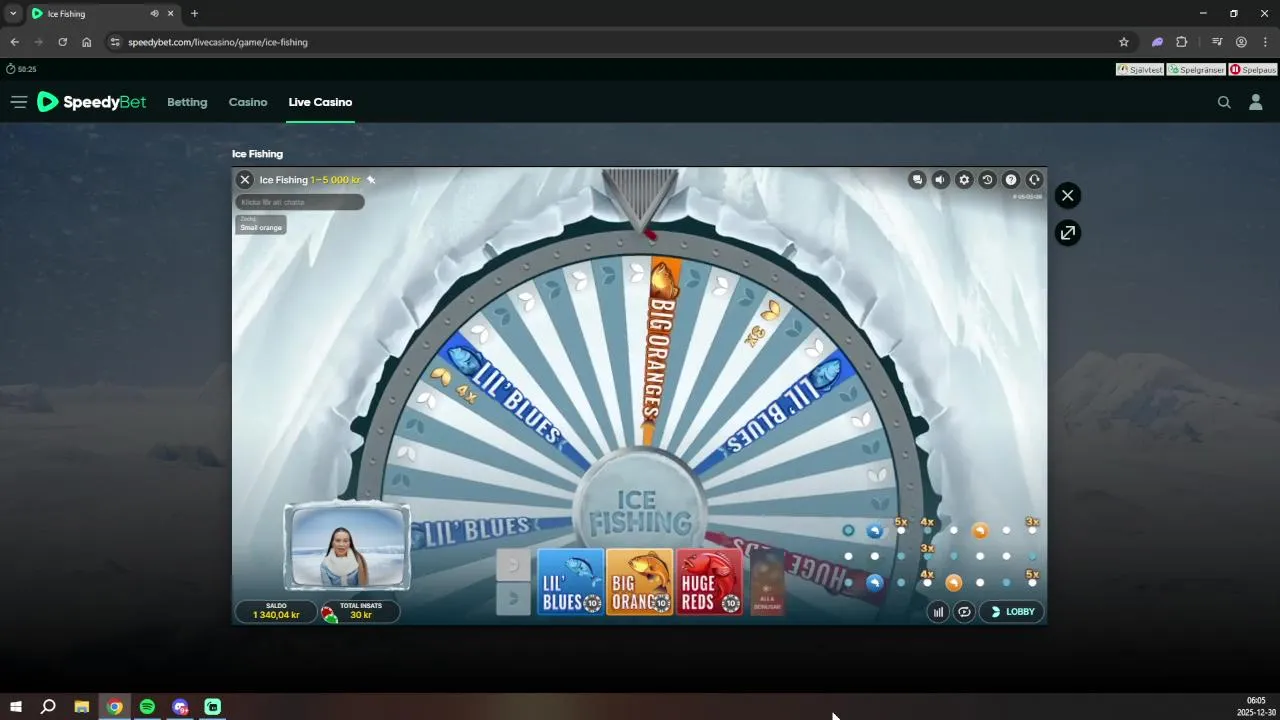The height and width of the screenshot is (720, 1280).
Task: Open the user account profile icon
Action: coord(1256,102)
